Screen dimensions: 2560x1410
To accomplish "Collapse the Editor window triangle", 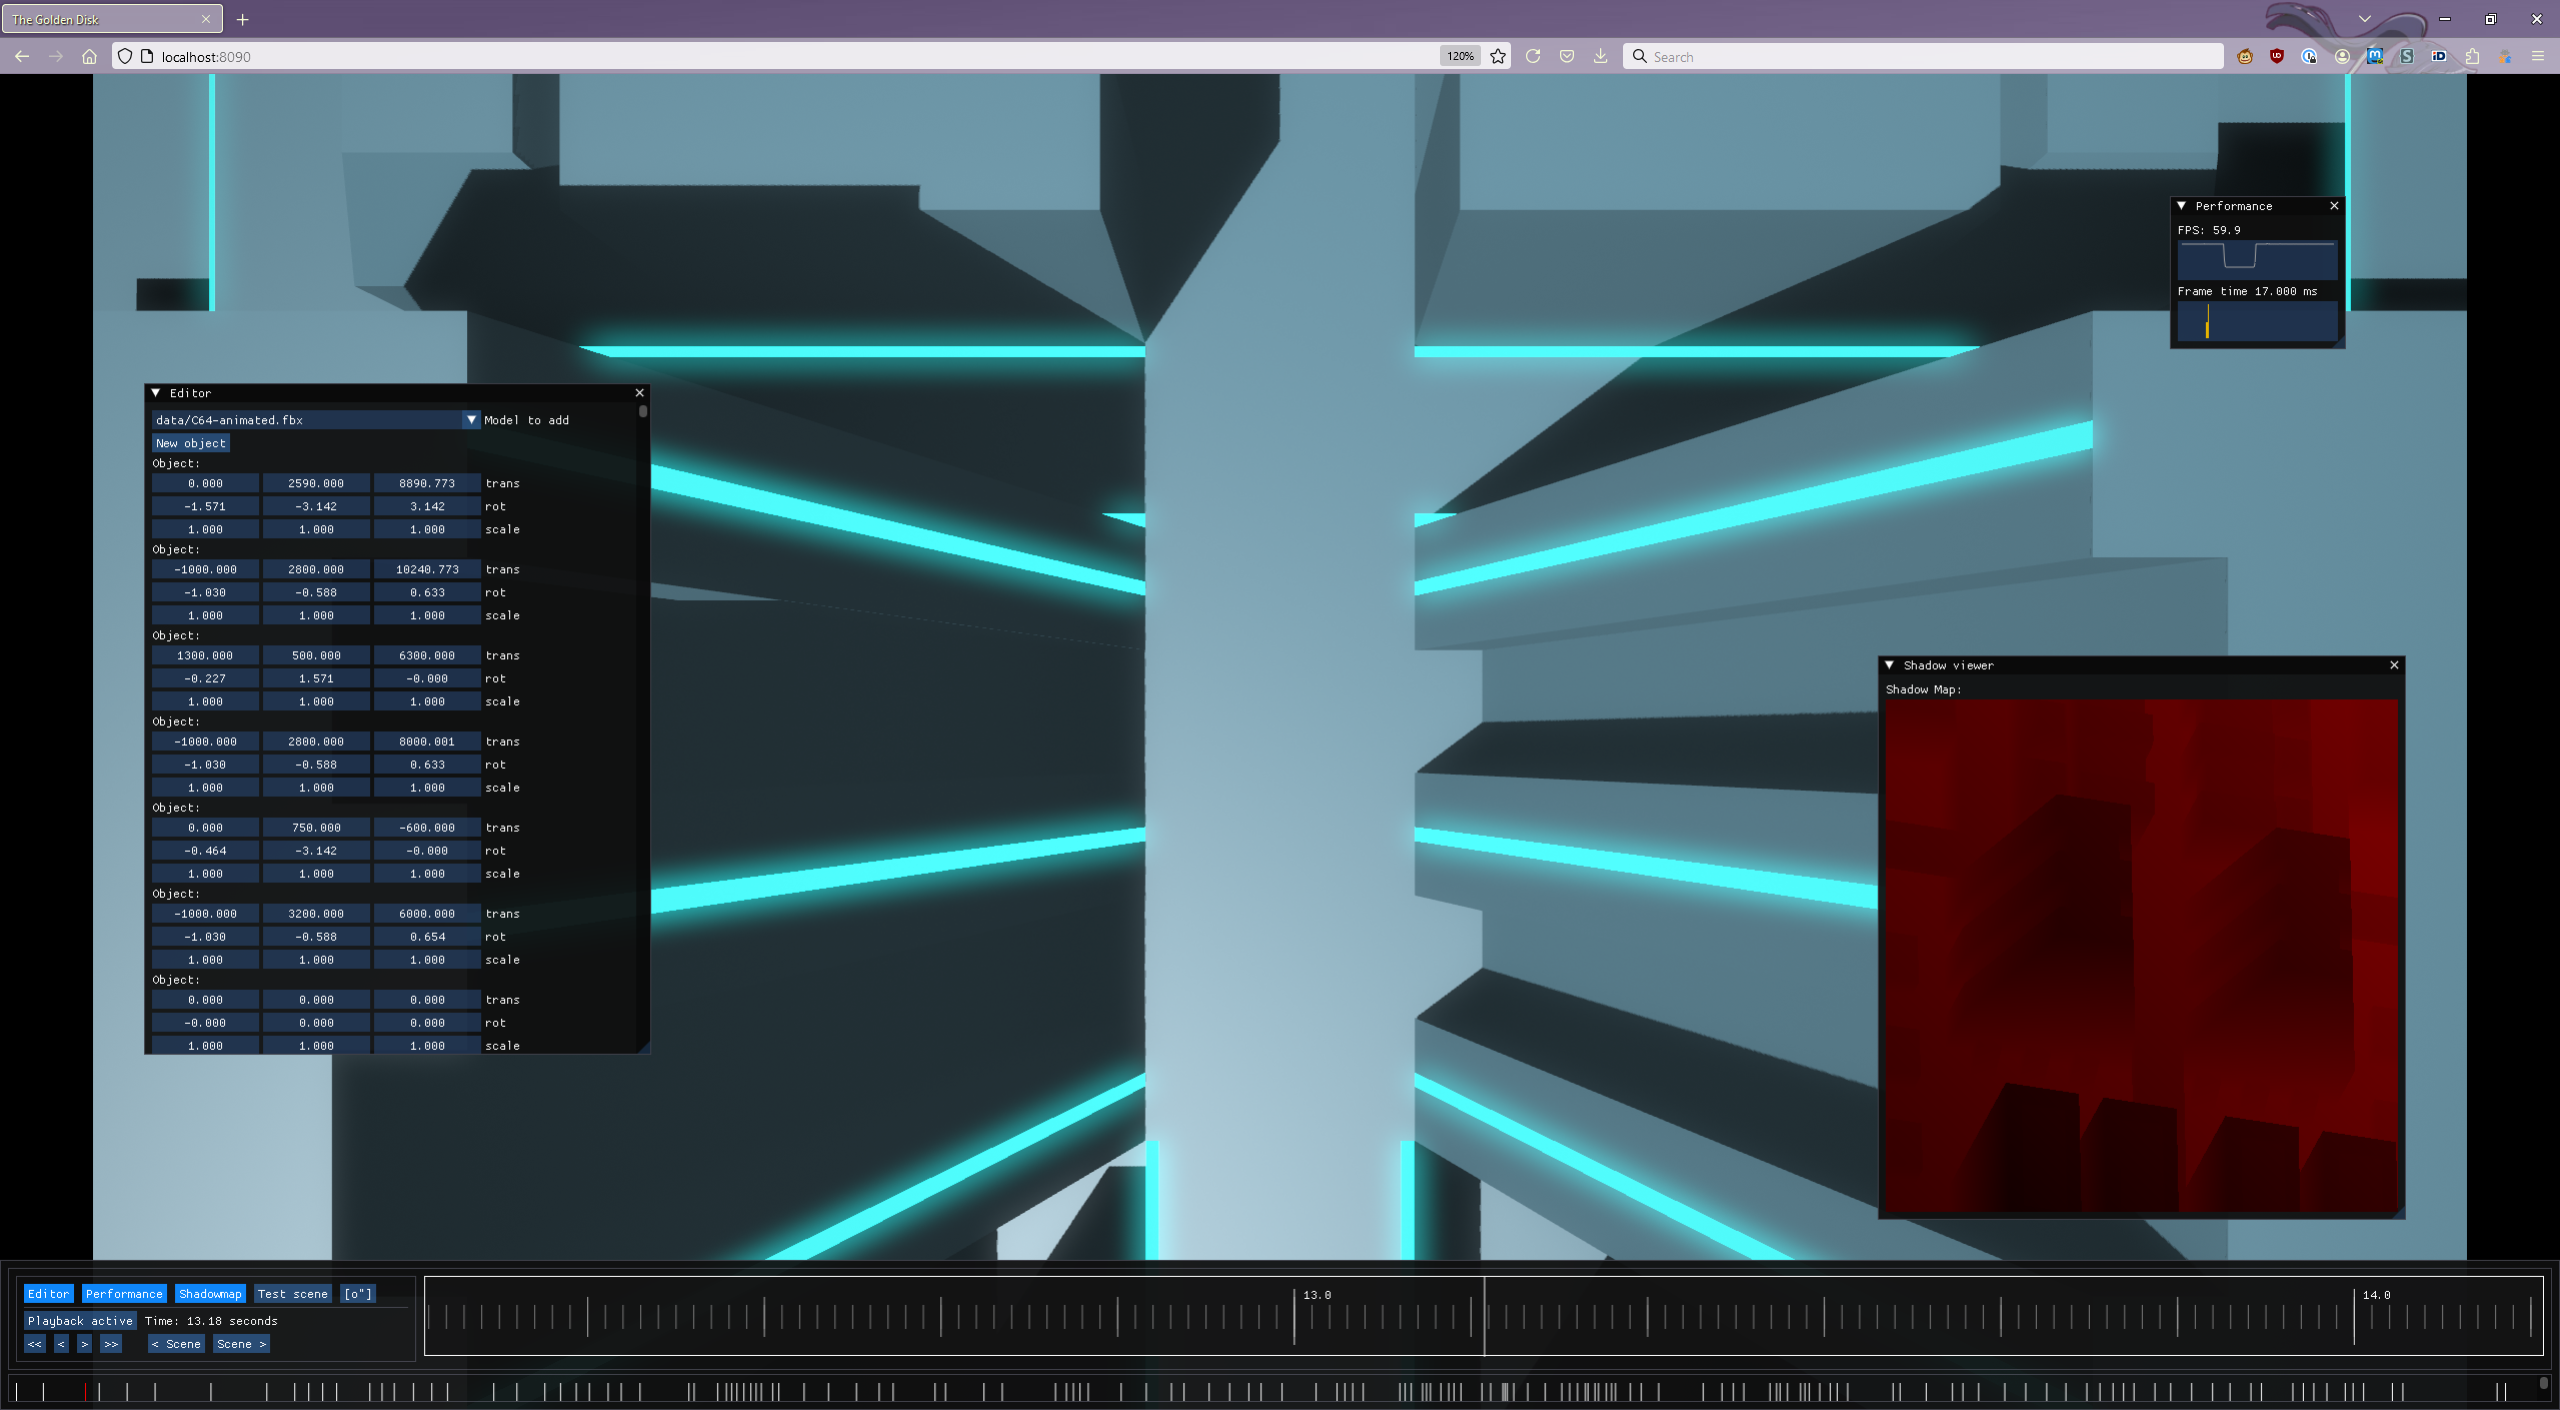I will pos(156,393).
